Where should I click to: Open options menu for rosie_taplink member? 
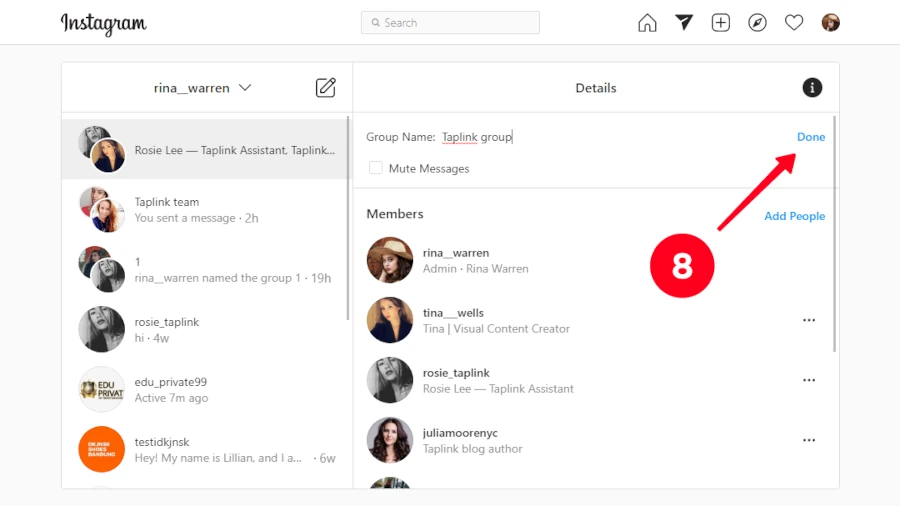tap(809, 380)
